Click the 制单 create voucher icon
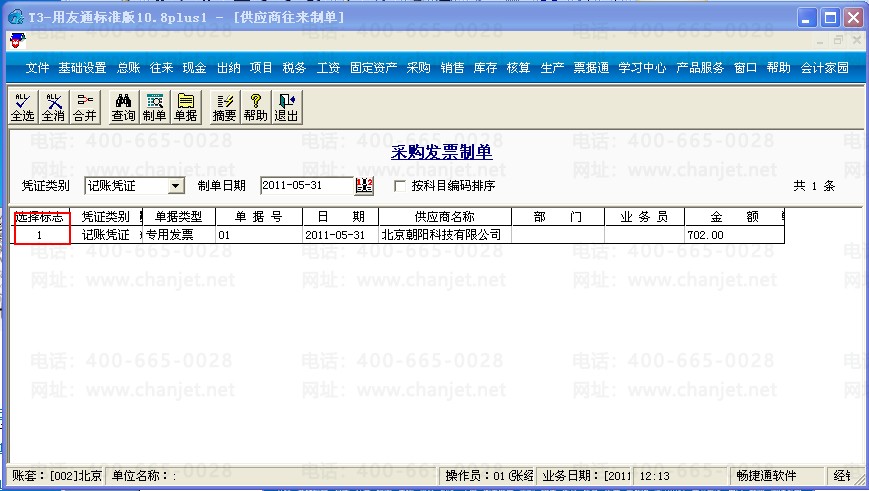 point(155,107)
